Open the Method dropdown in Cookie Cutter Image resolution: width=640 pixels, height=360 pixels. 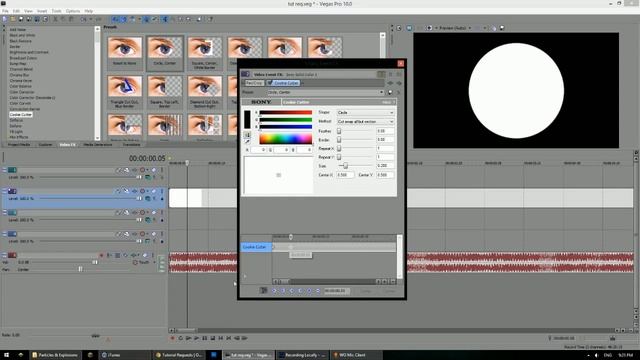[365, 122]
